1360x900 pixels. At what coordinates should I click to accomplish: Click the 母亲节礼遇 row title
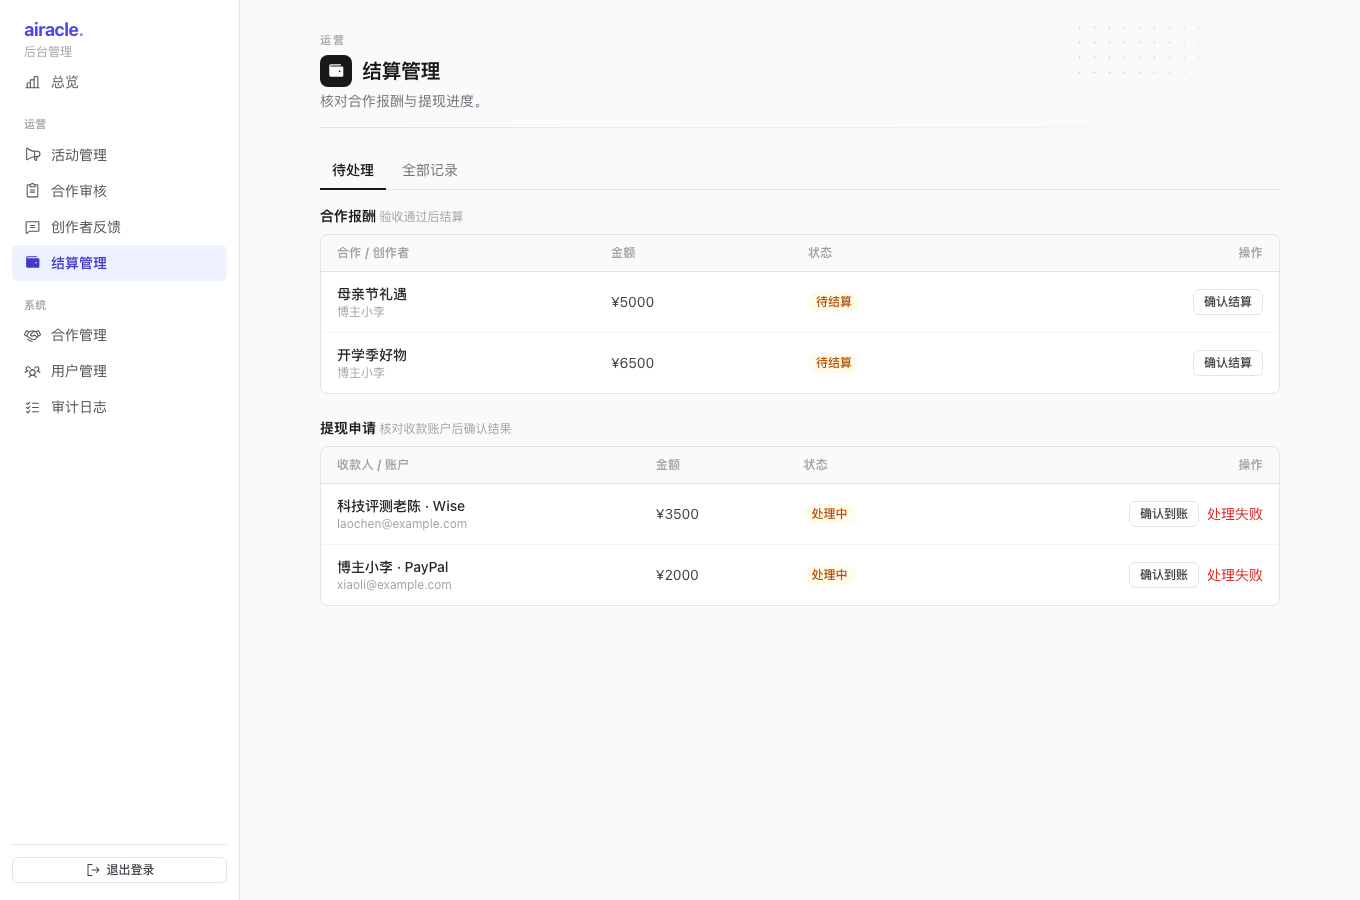pyautogui.click(x=372, y=294)
